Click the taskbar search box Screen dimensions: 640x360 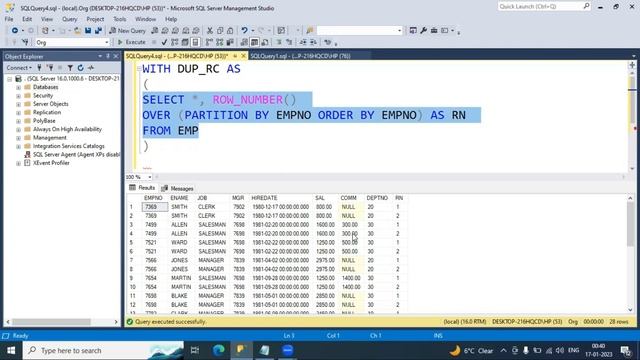pyautogui.click(x=104, y=350)
